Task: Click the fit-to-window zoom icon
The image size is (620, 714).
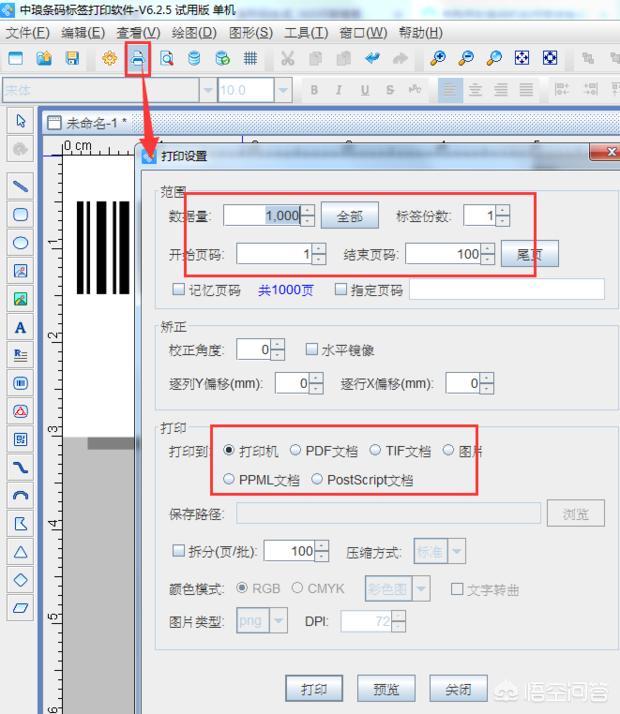Action: [522, 58]
